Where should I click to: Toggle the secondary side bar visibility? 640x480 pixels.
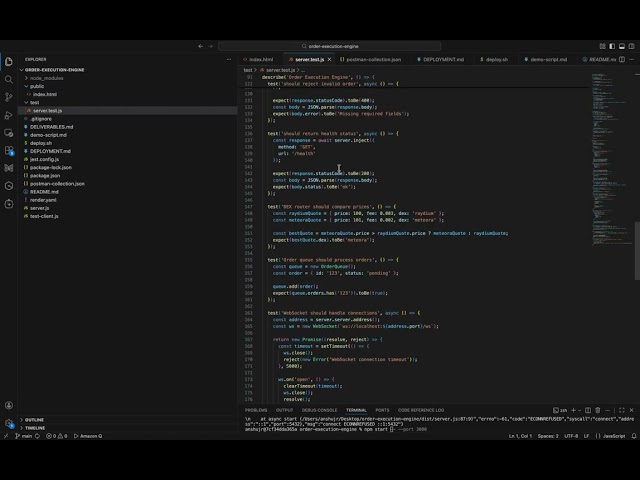[631, 46]
